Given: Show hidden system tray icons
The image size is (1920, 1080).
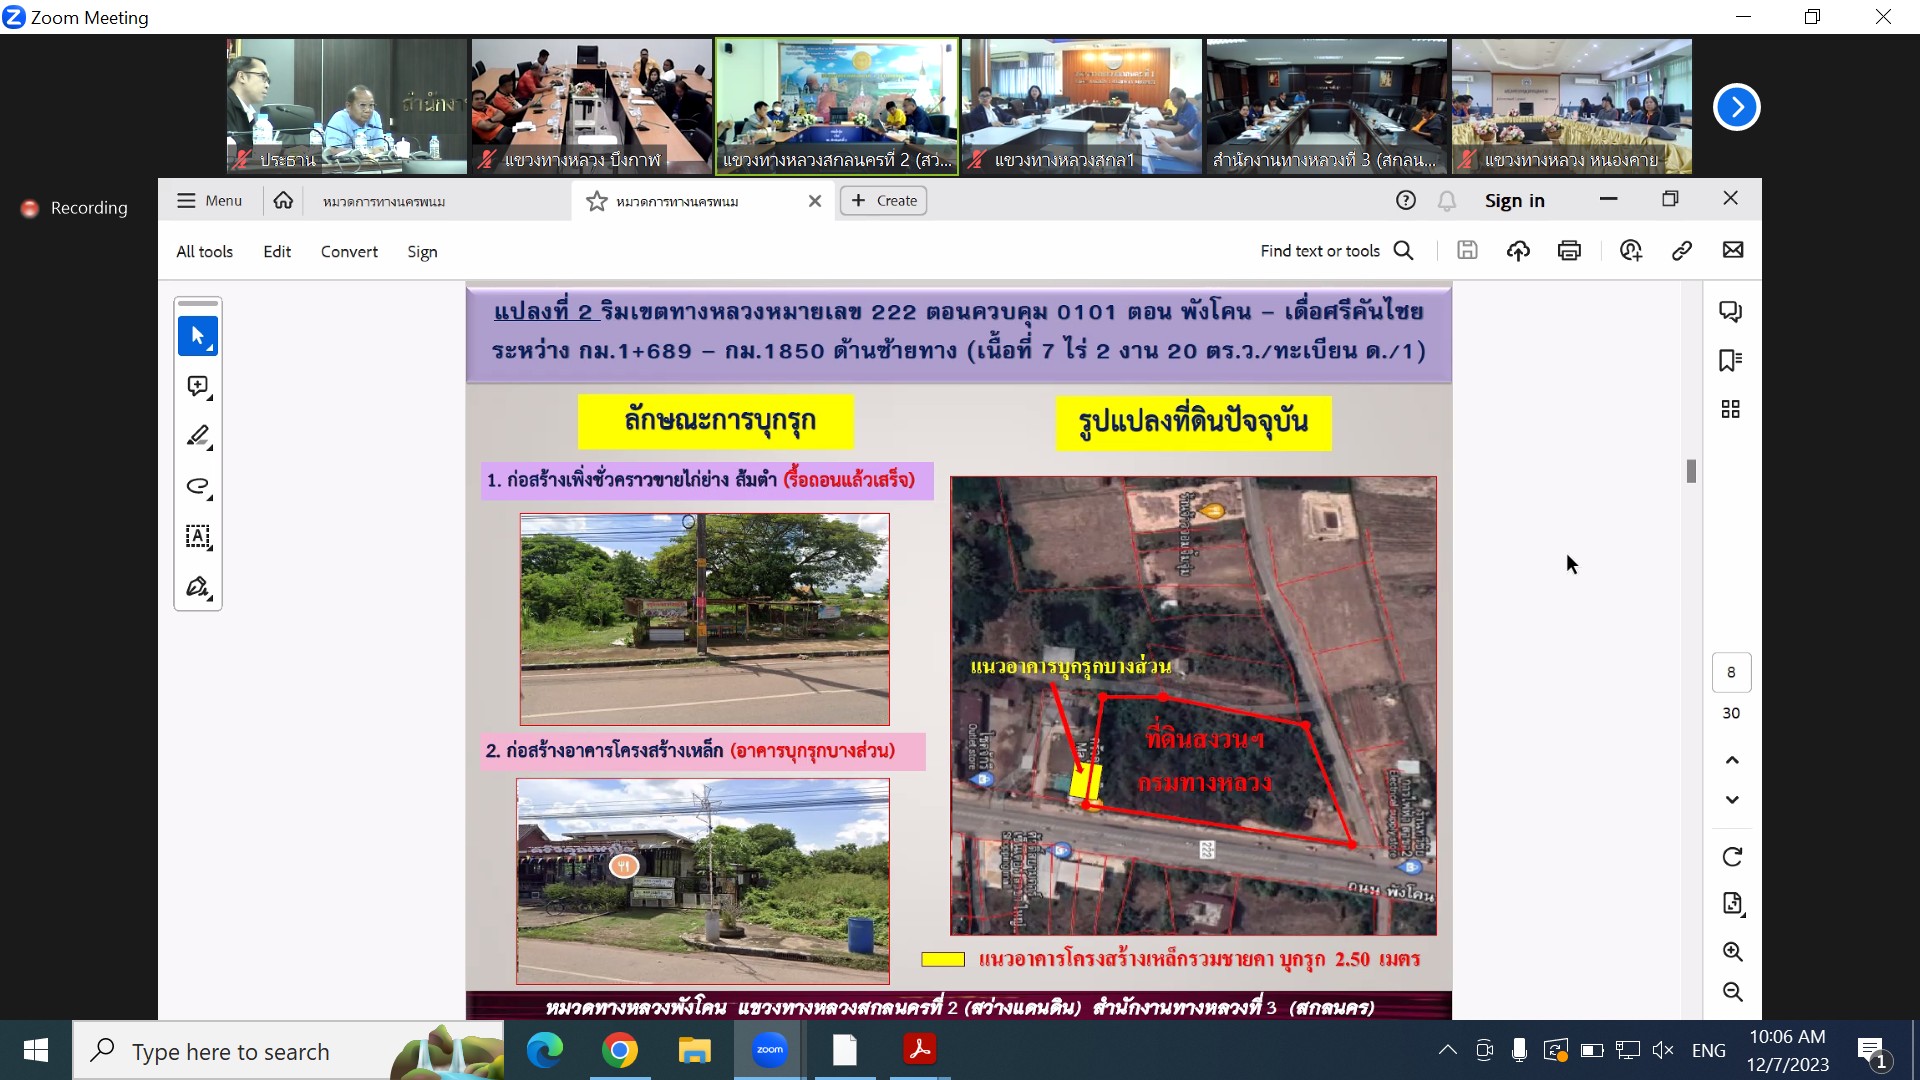Looking at the screenshot, I should [x=1447, y=1050].
